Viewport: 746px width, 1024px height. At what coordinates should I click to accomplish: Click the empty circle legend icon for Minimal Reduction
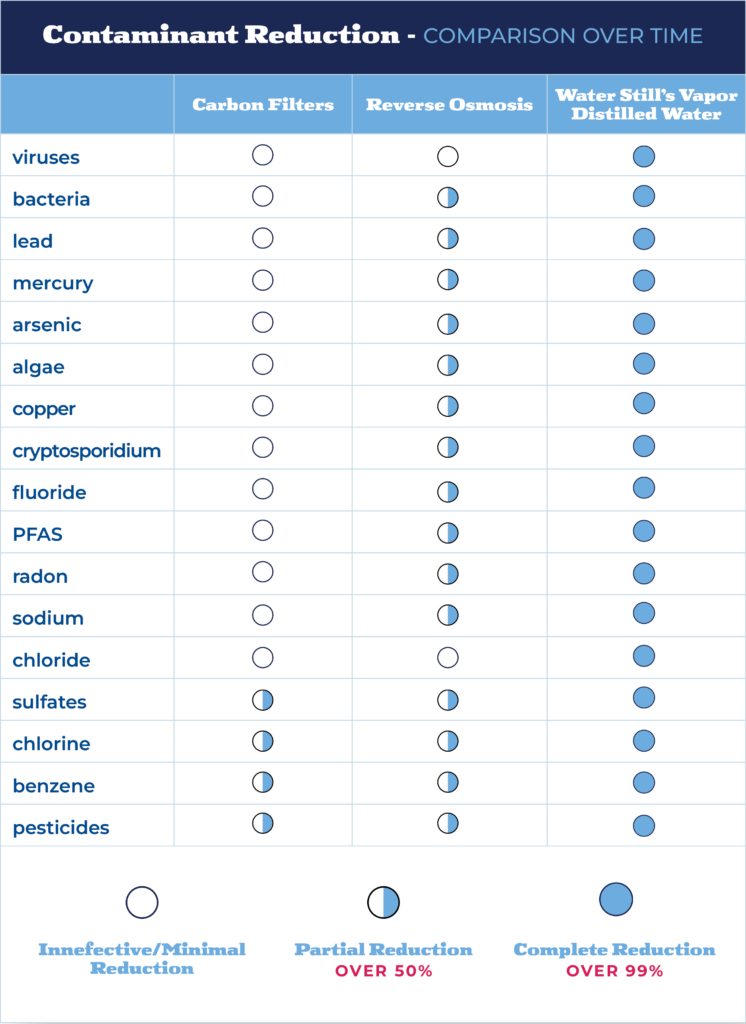pyautogui.click(x=142, y=903)
